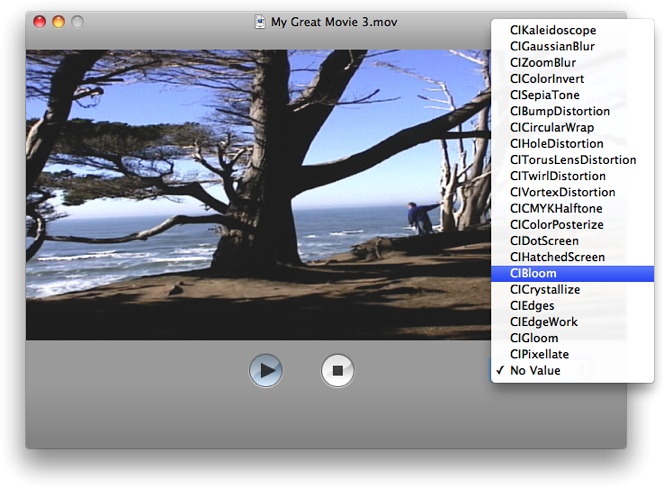Viewport: 664px width, 489px height.
Task: Select the CIVortexDistortion filter
Action: [x=562, y=192]
